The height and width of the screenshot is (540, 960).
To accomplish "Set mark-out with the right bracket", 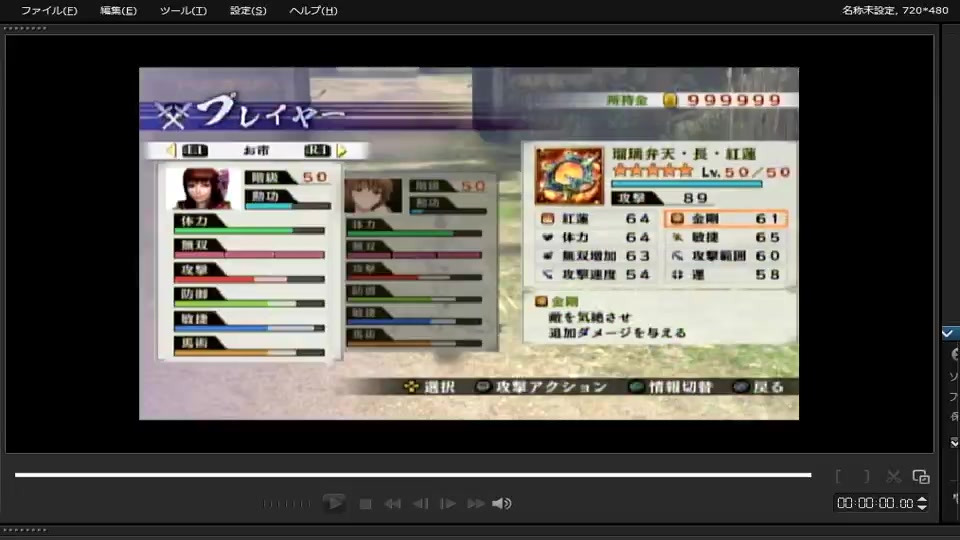I will [x=866, y=476].
